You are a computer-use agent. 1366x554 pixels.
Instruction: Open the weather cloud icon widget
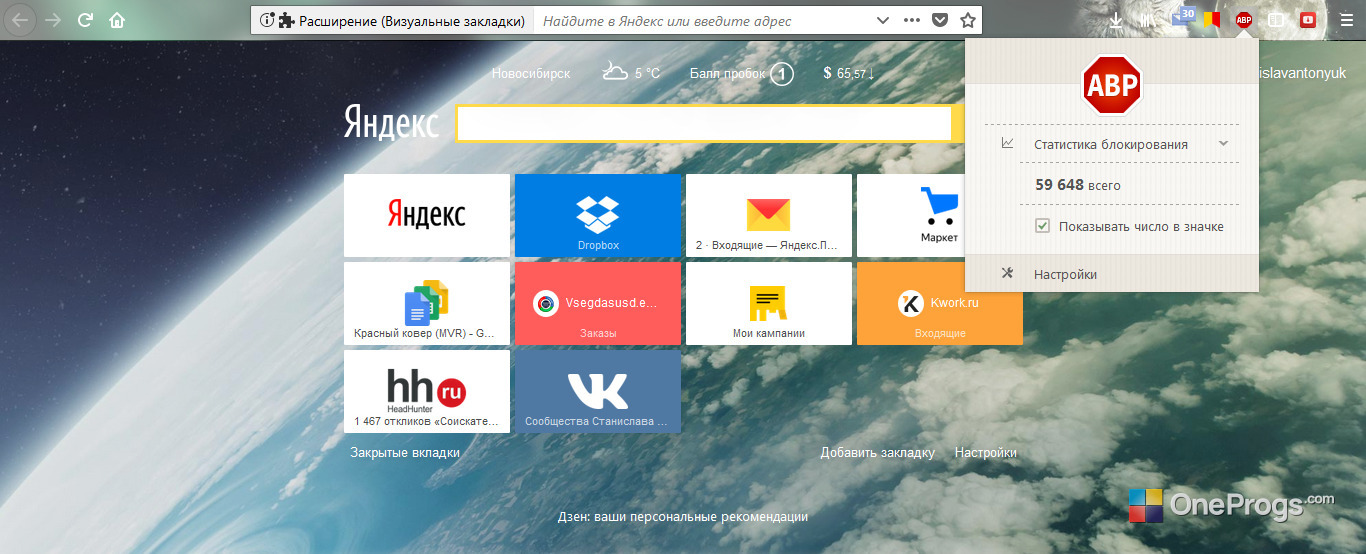615,72
